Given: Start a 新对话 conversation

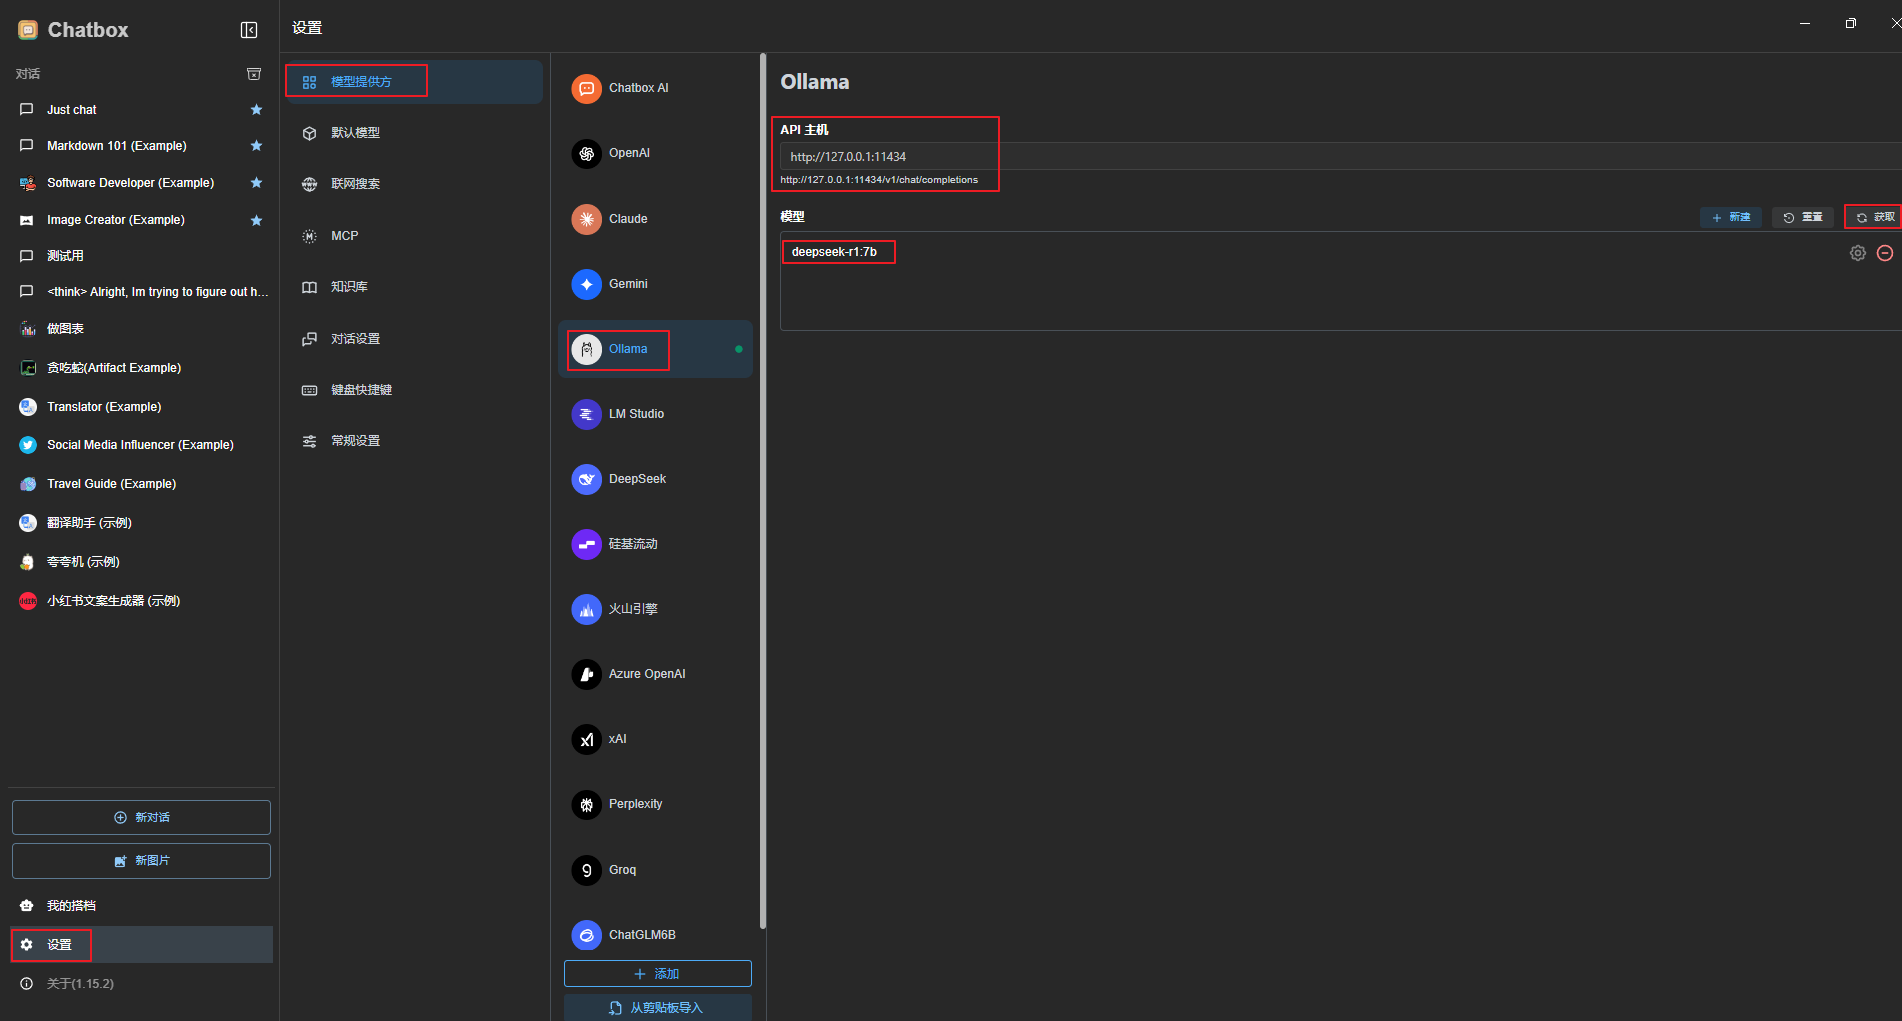Looking at the screenshot, I should (141, 818).
